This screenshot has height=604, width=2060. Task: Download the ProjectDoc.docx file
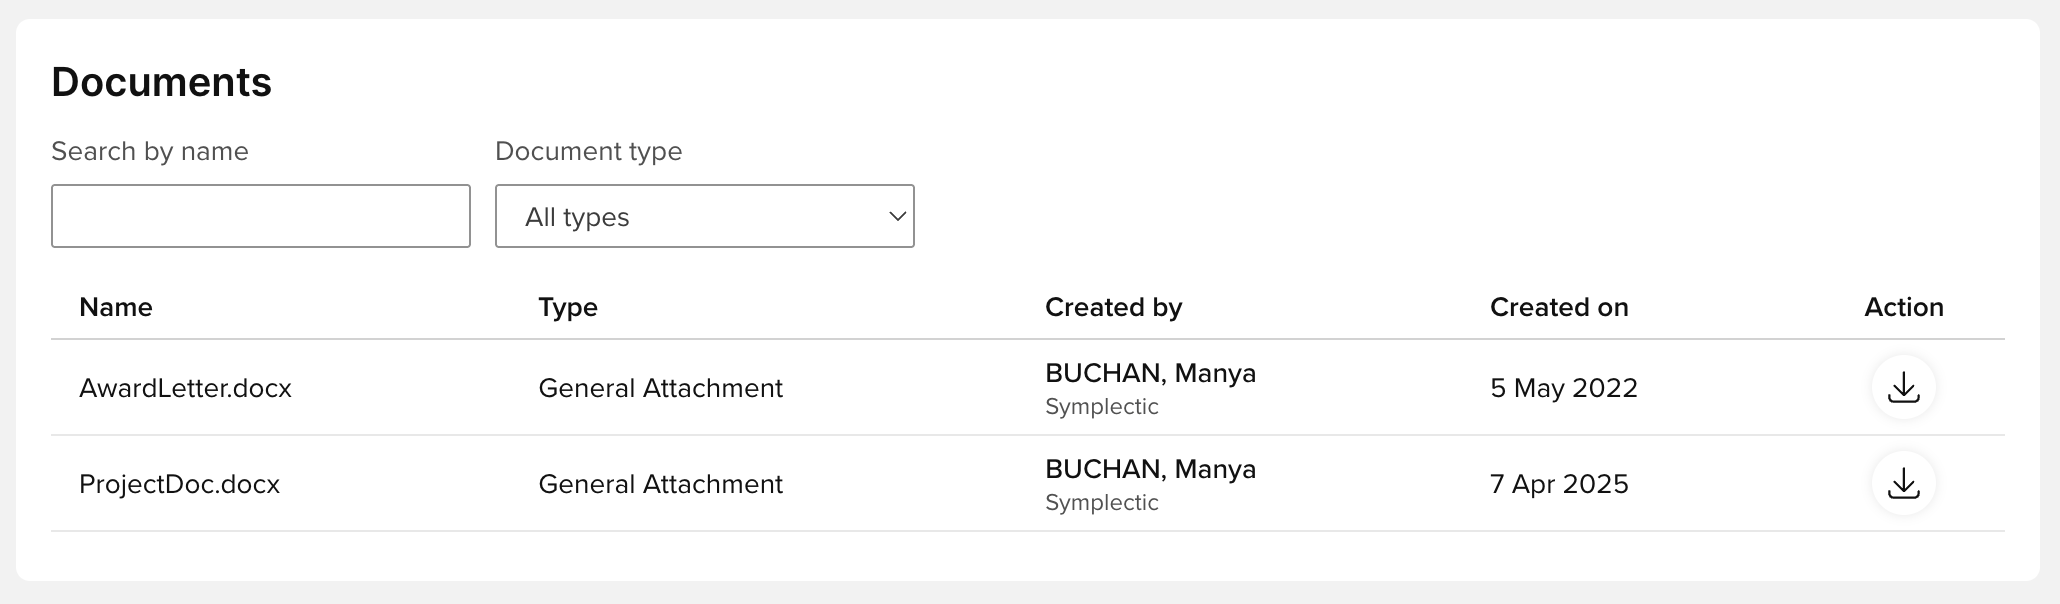(1903, 483)
